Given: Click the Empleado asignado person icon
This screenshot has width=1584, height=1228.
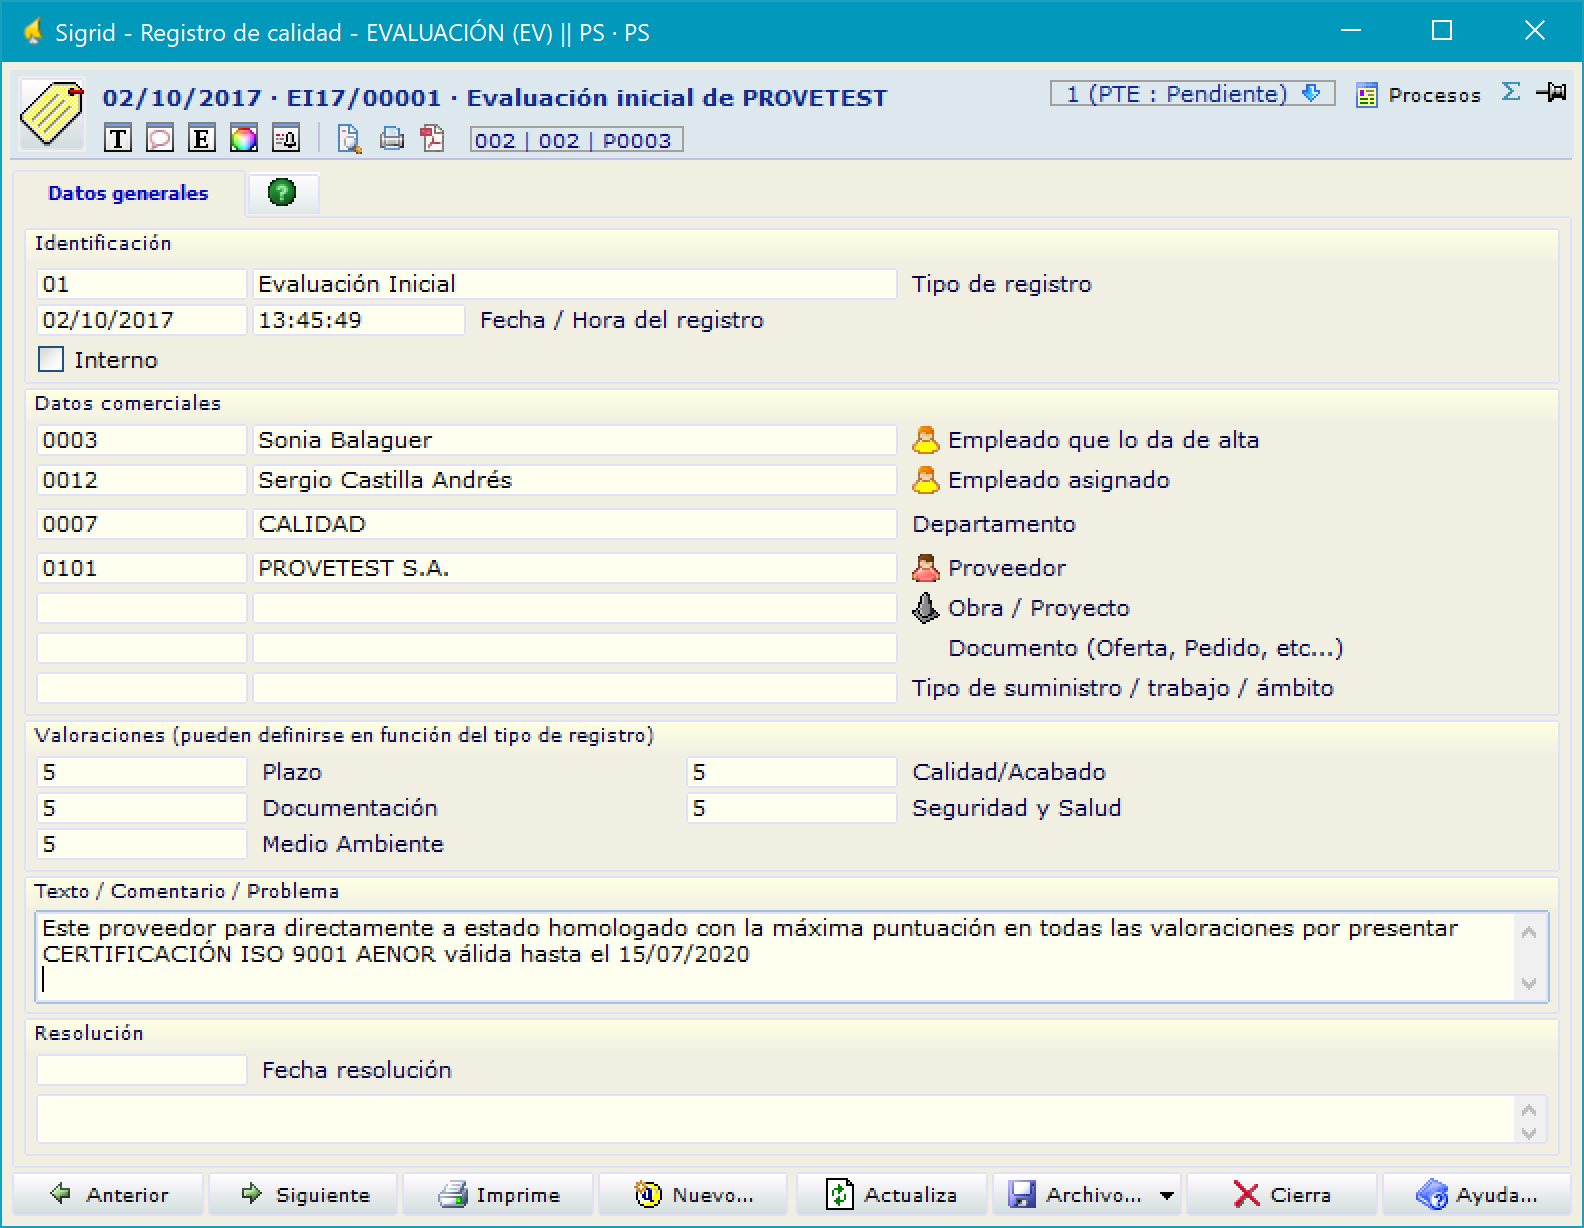Looking at the screenshot, I should click(926, 480).
